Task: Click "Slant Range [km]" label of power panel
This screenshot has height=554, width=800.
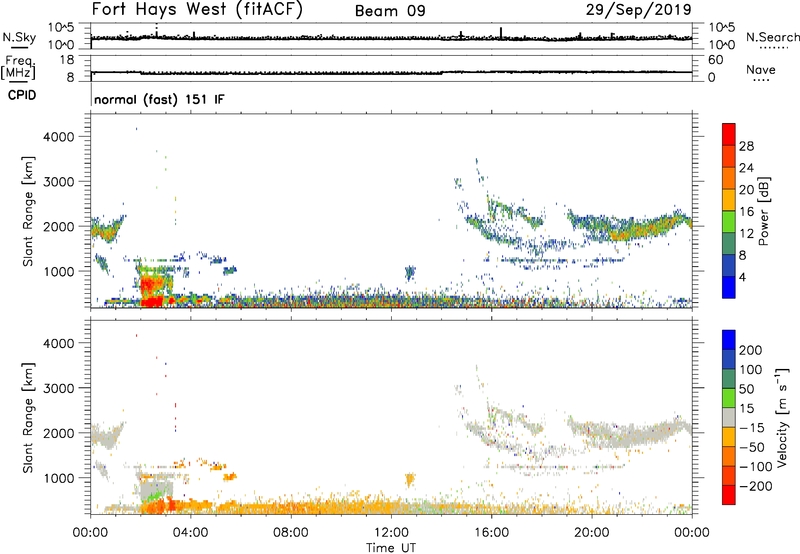Action: point(28,211)
